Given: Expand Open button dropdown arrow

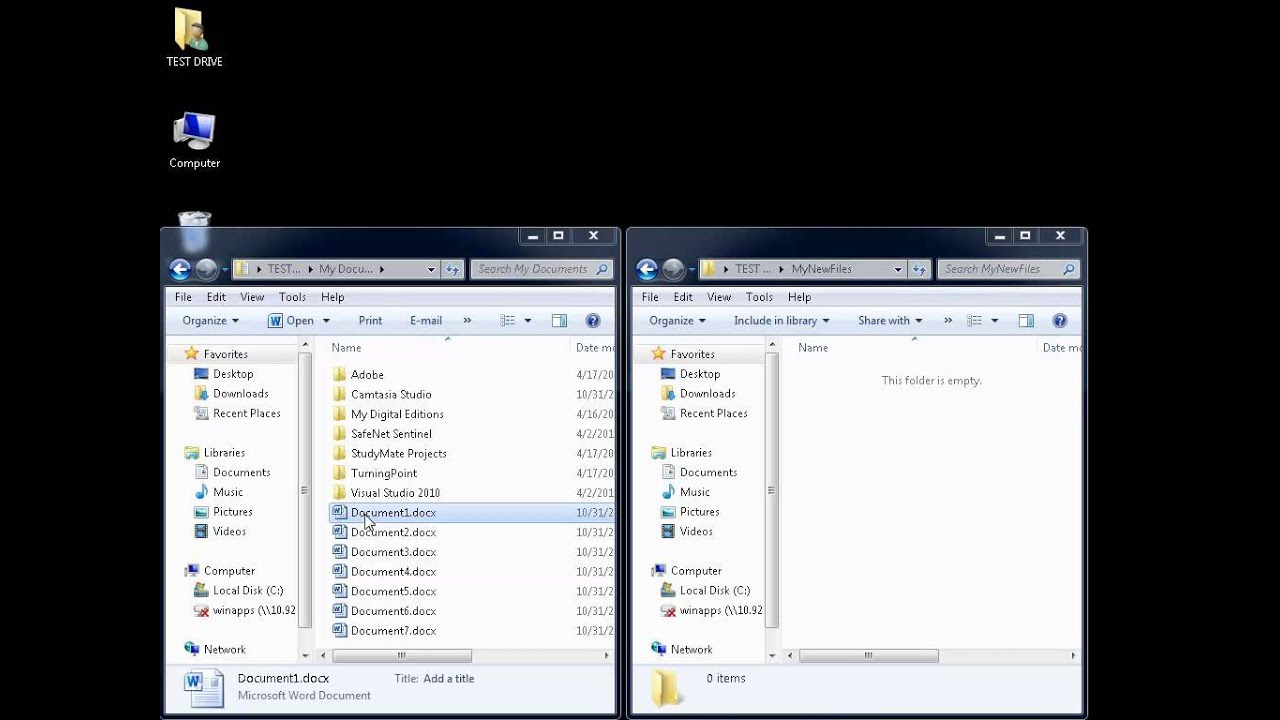Looking at the screenshot, I should coord(325,321).
